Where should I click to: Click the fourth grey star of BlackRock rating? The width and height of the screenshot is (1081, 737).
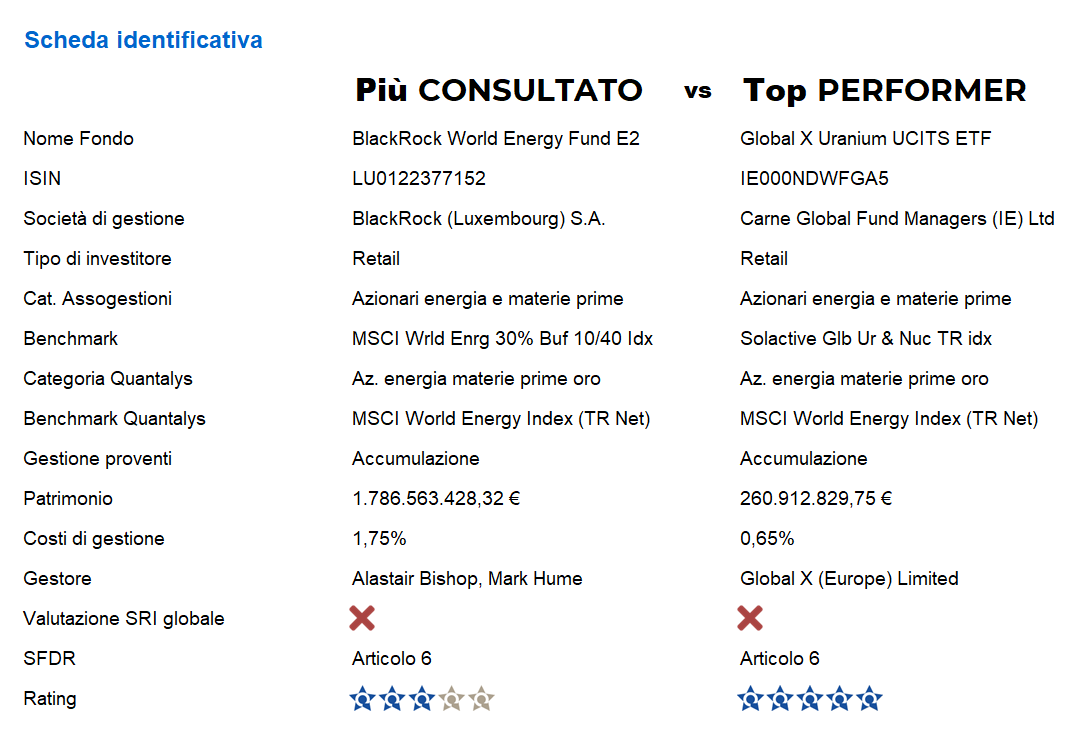coord(452,698)
